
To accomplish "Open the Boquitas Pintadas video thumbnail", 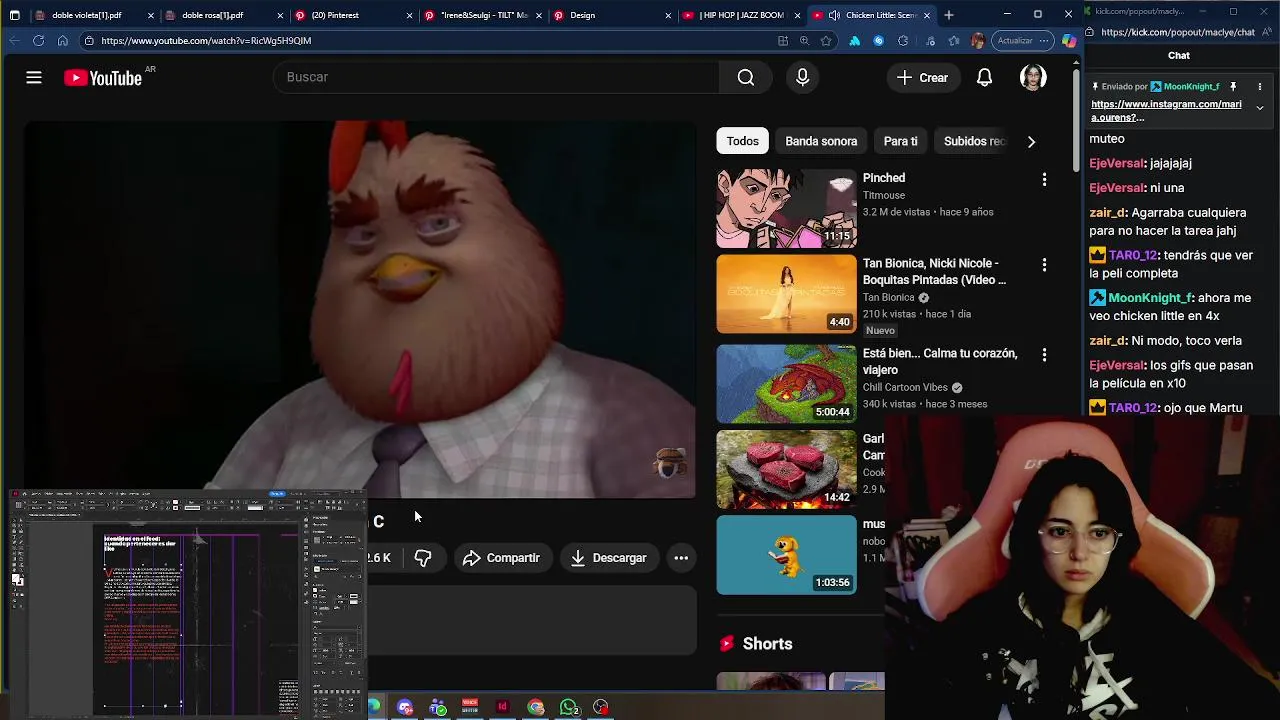I will 786,294.
